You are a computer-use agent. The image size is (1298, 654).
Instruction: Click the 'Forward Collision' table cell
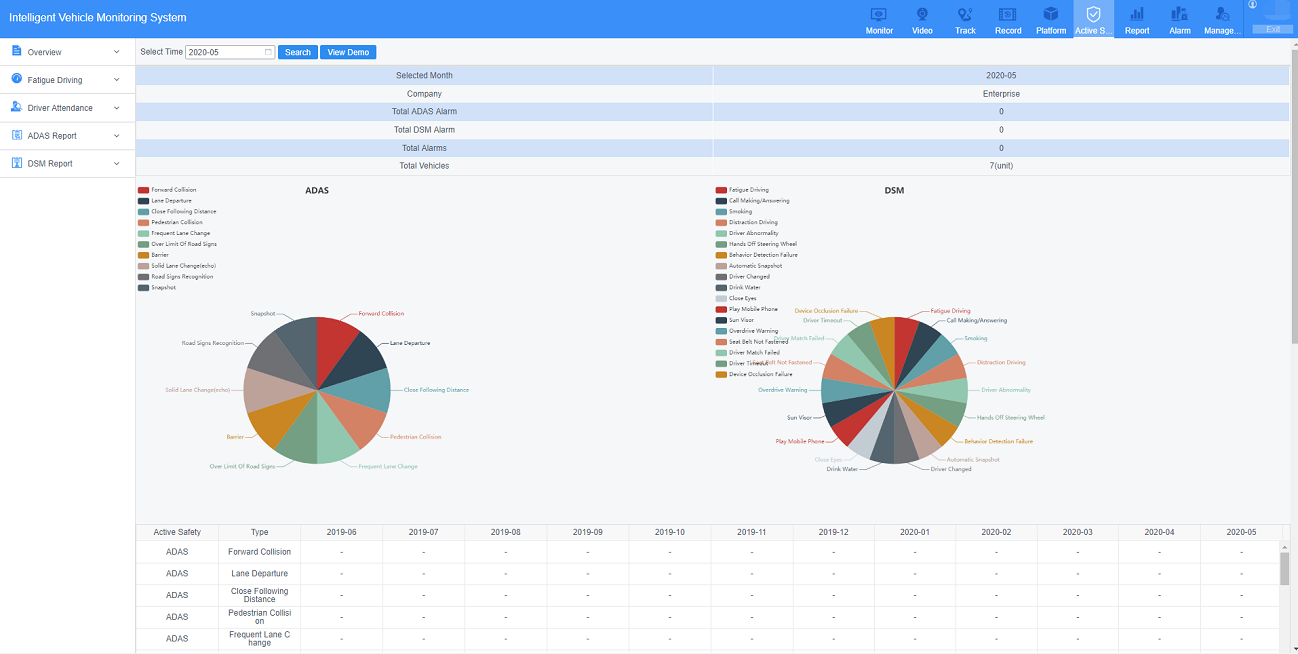[259, 552]
